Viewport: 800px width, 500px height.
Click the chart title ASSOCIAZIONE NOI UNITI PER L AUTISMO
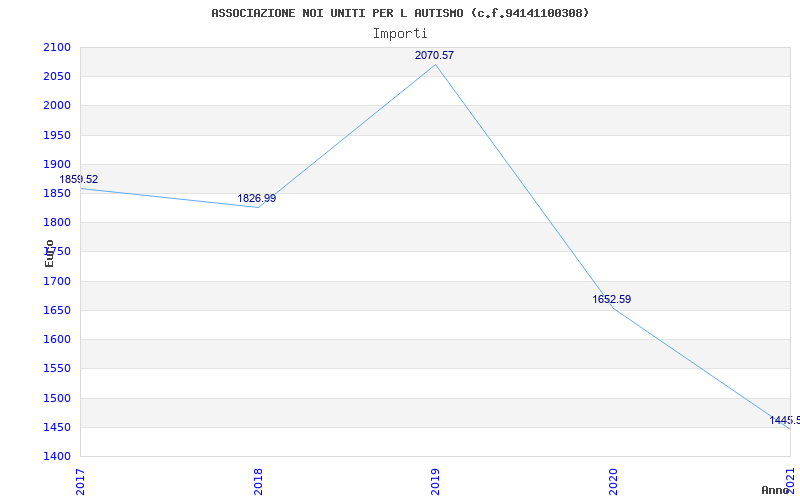coord(400,13)
